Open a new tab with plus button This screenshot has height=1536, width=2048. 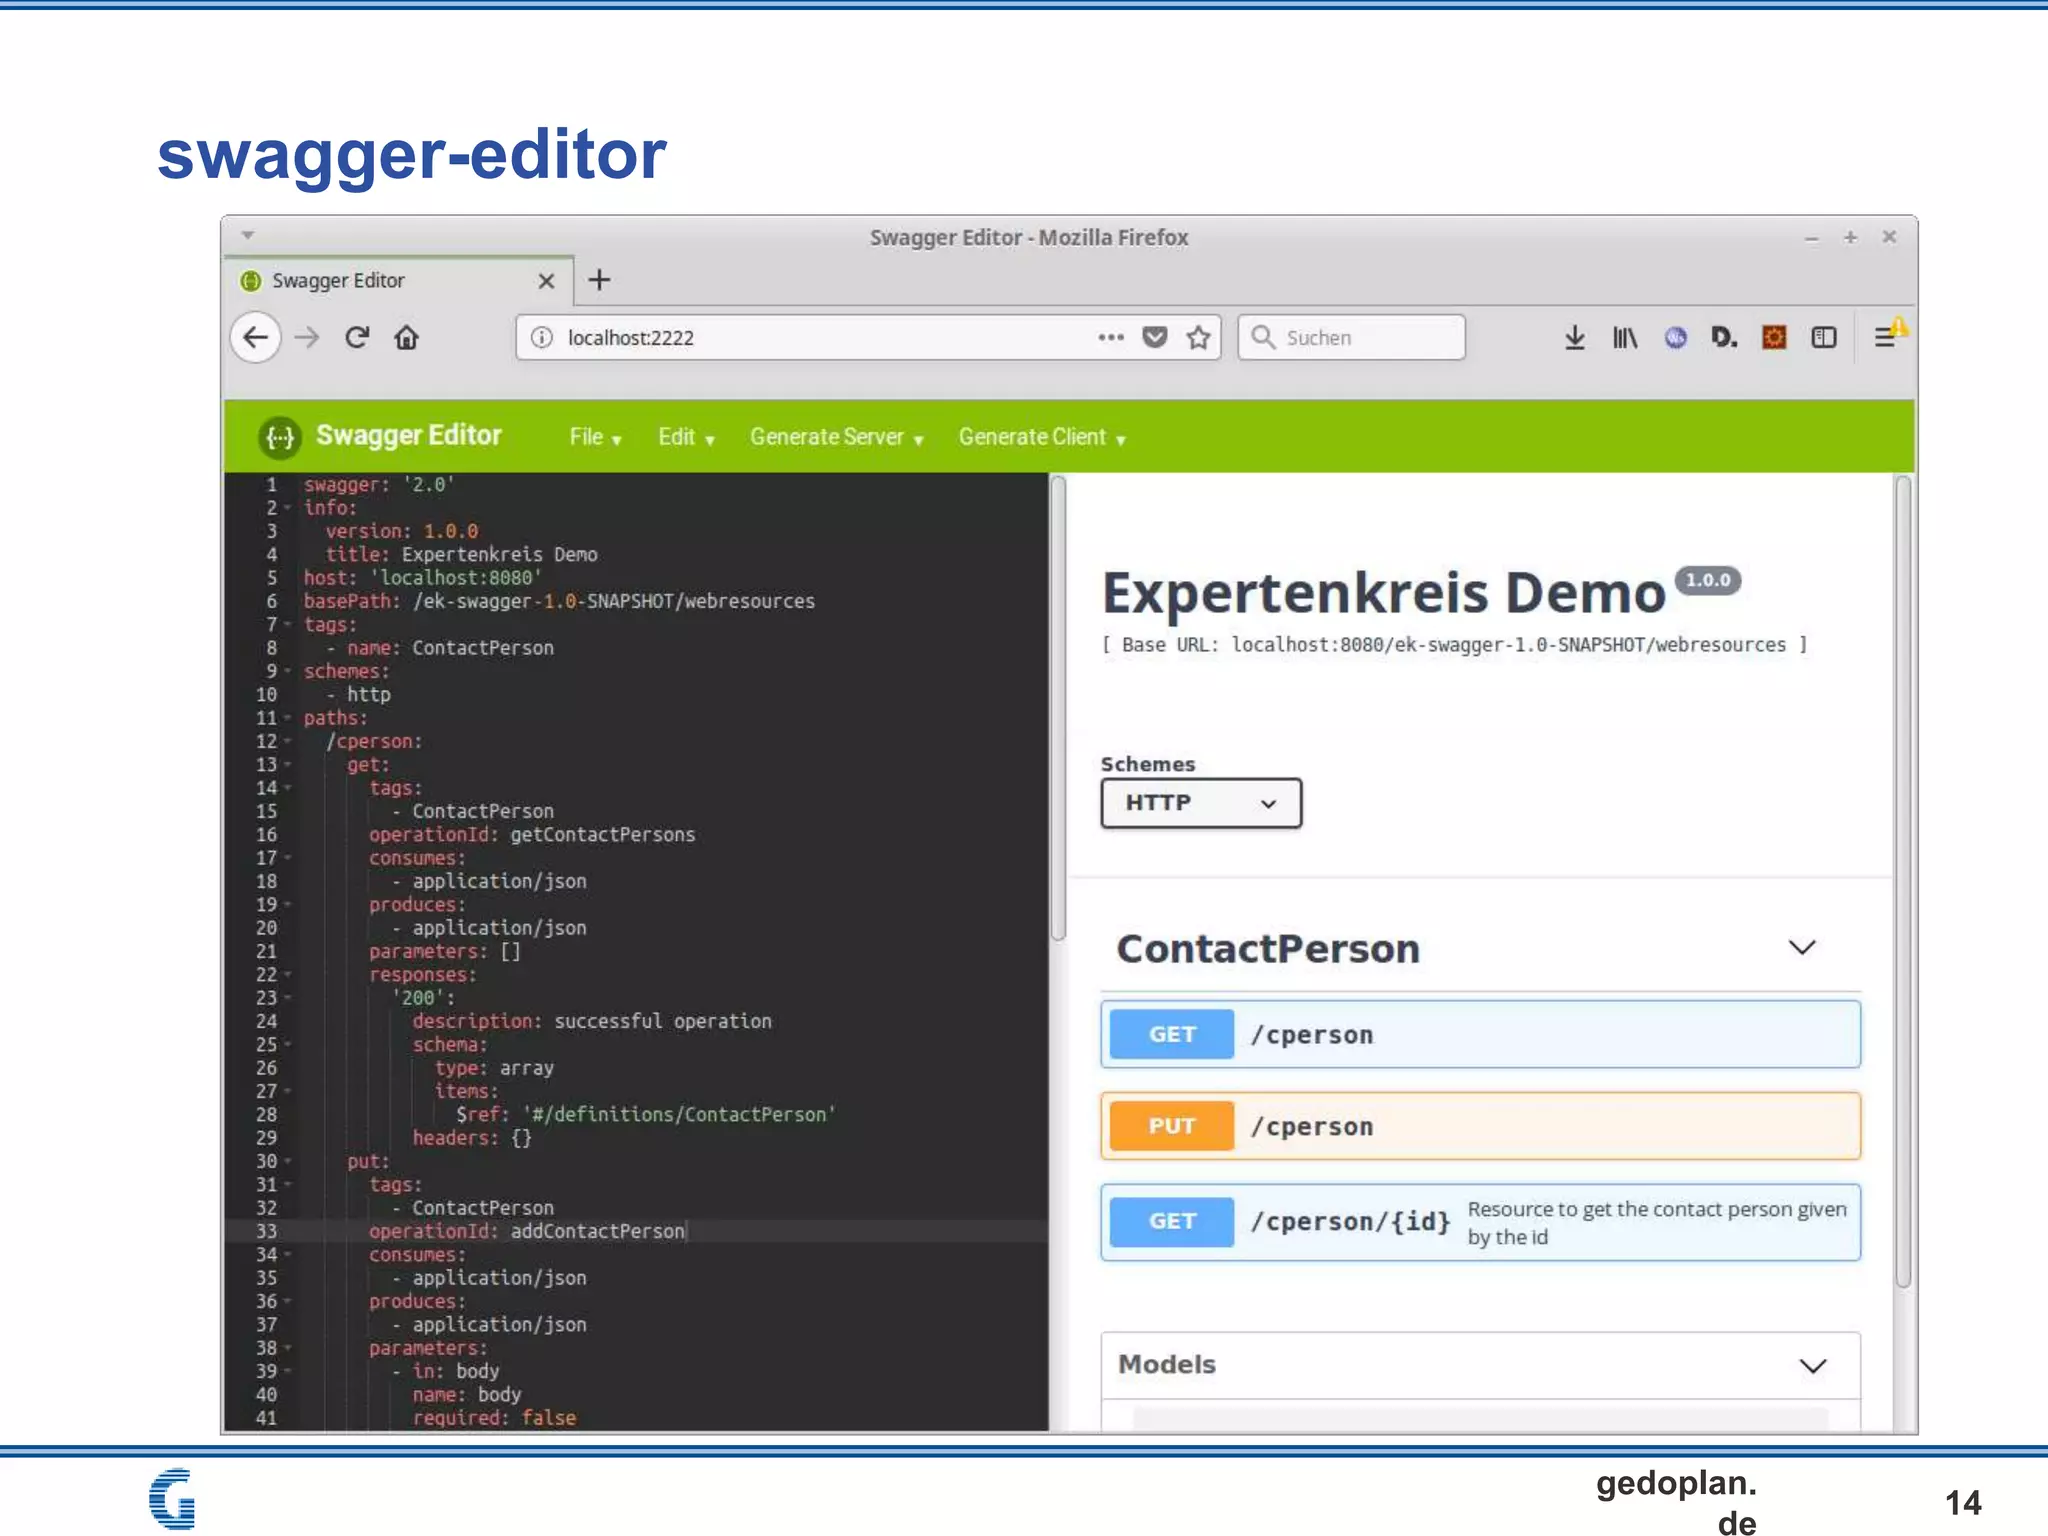[x=599, y=280]
